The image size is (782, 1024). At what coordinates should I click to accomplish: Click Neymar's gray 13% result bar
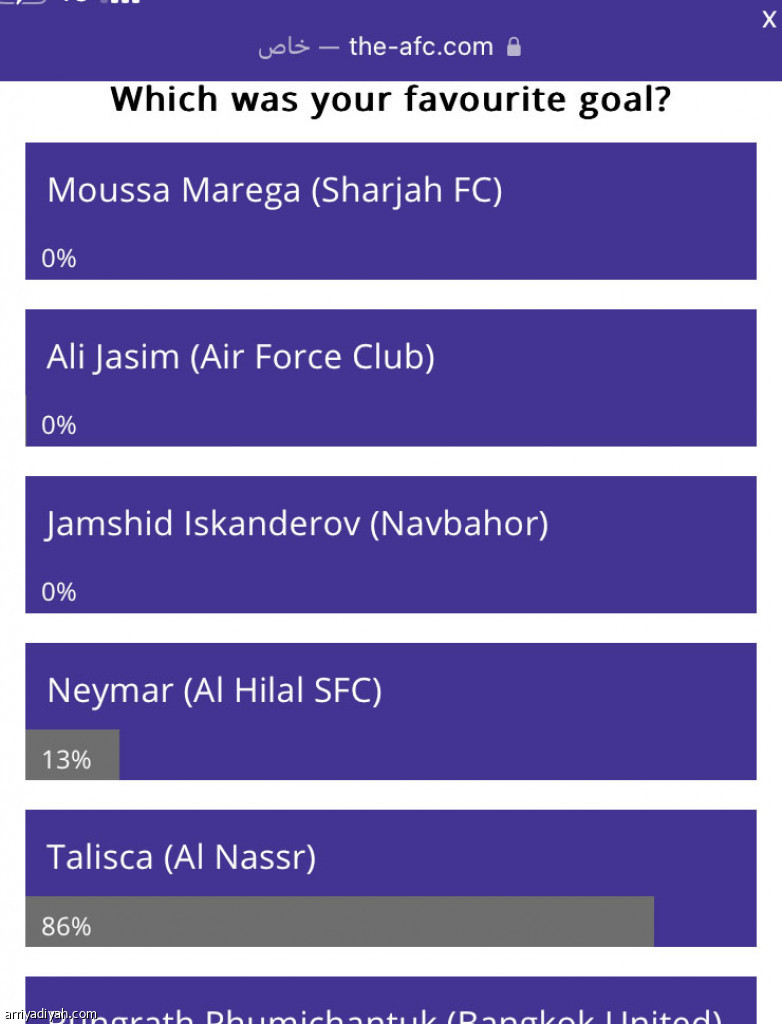[72, 759]
